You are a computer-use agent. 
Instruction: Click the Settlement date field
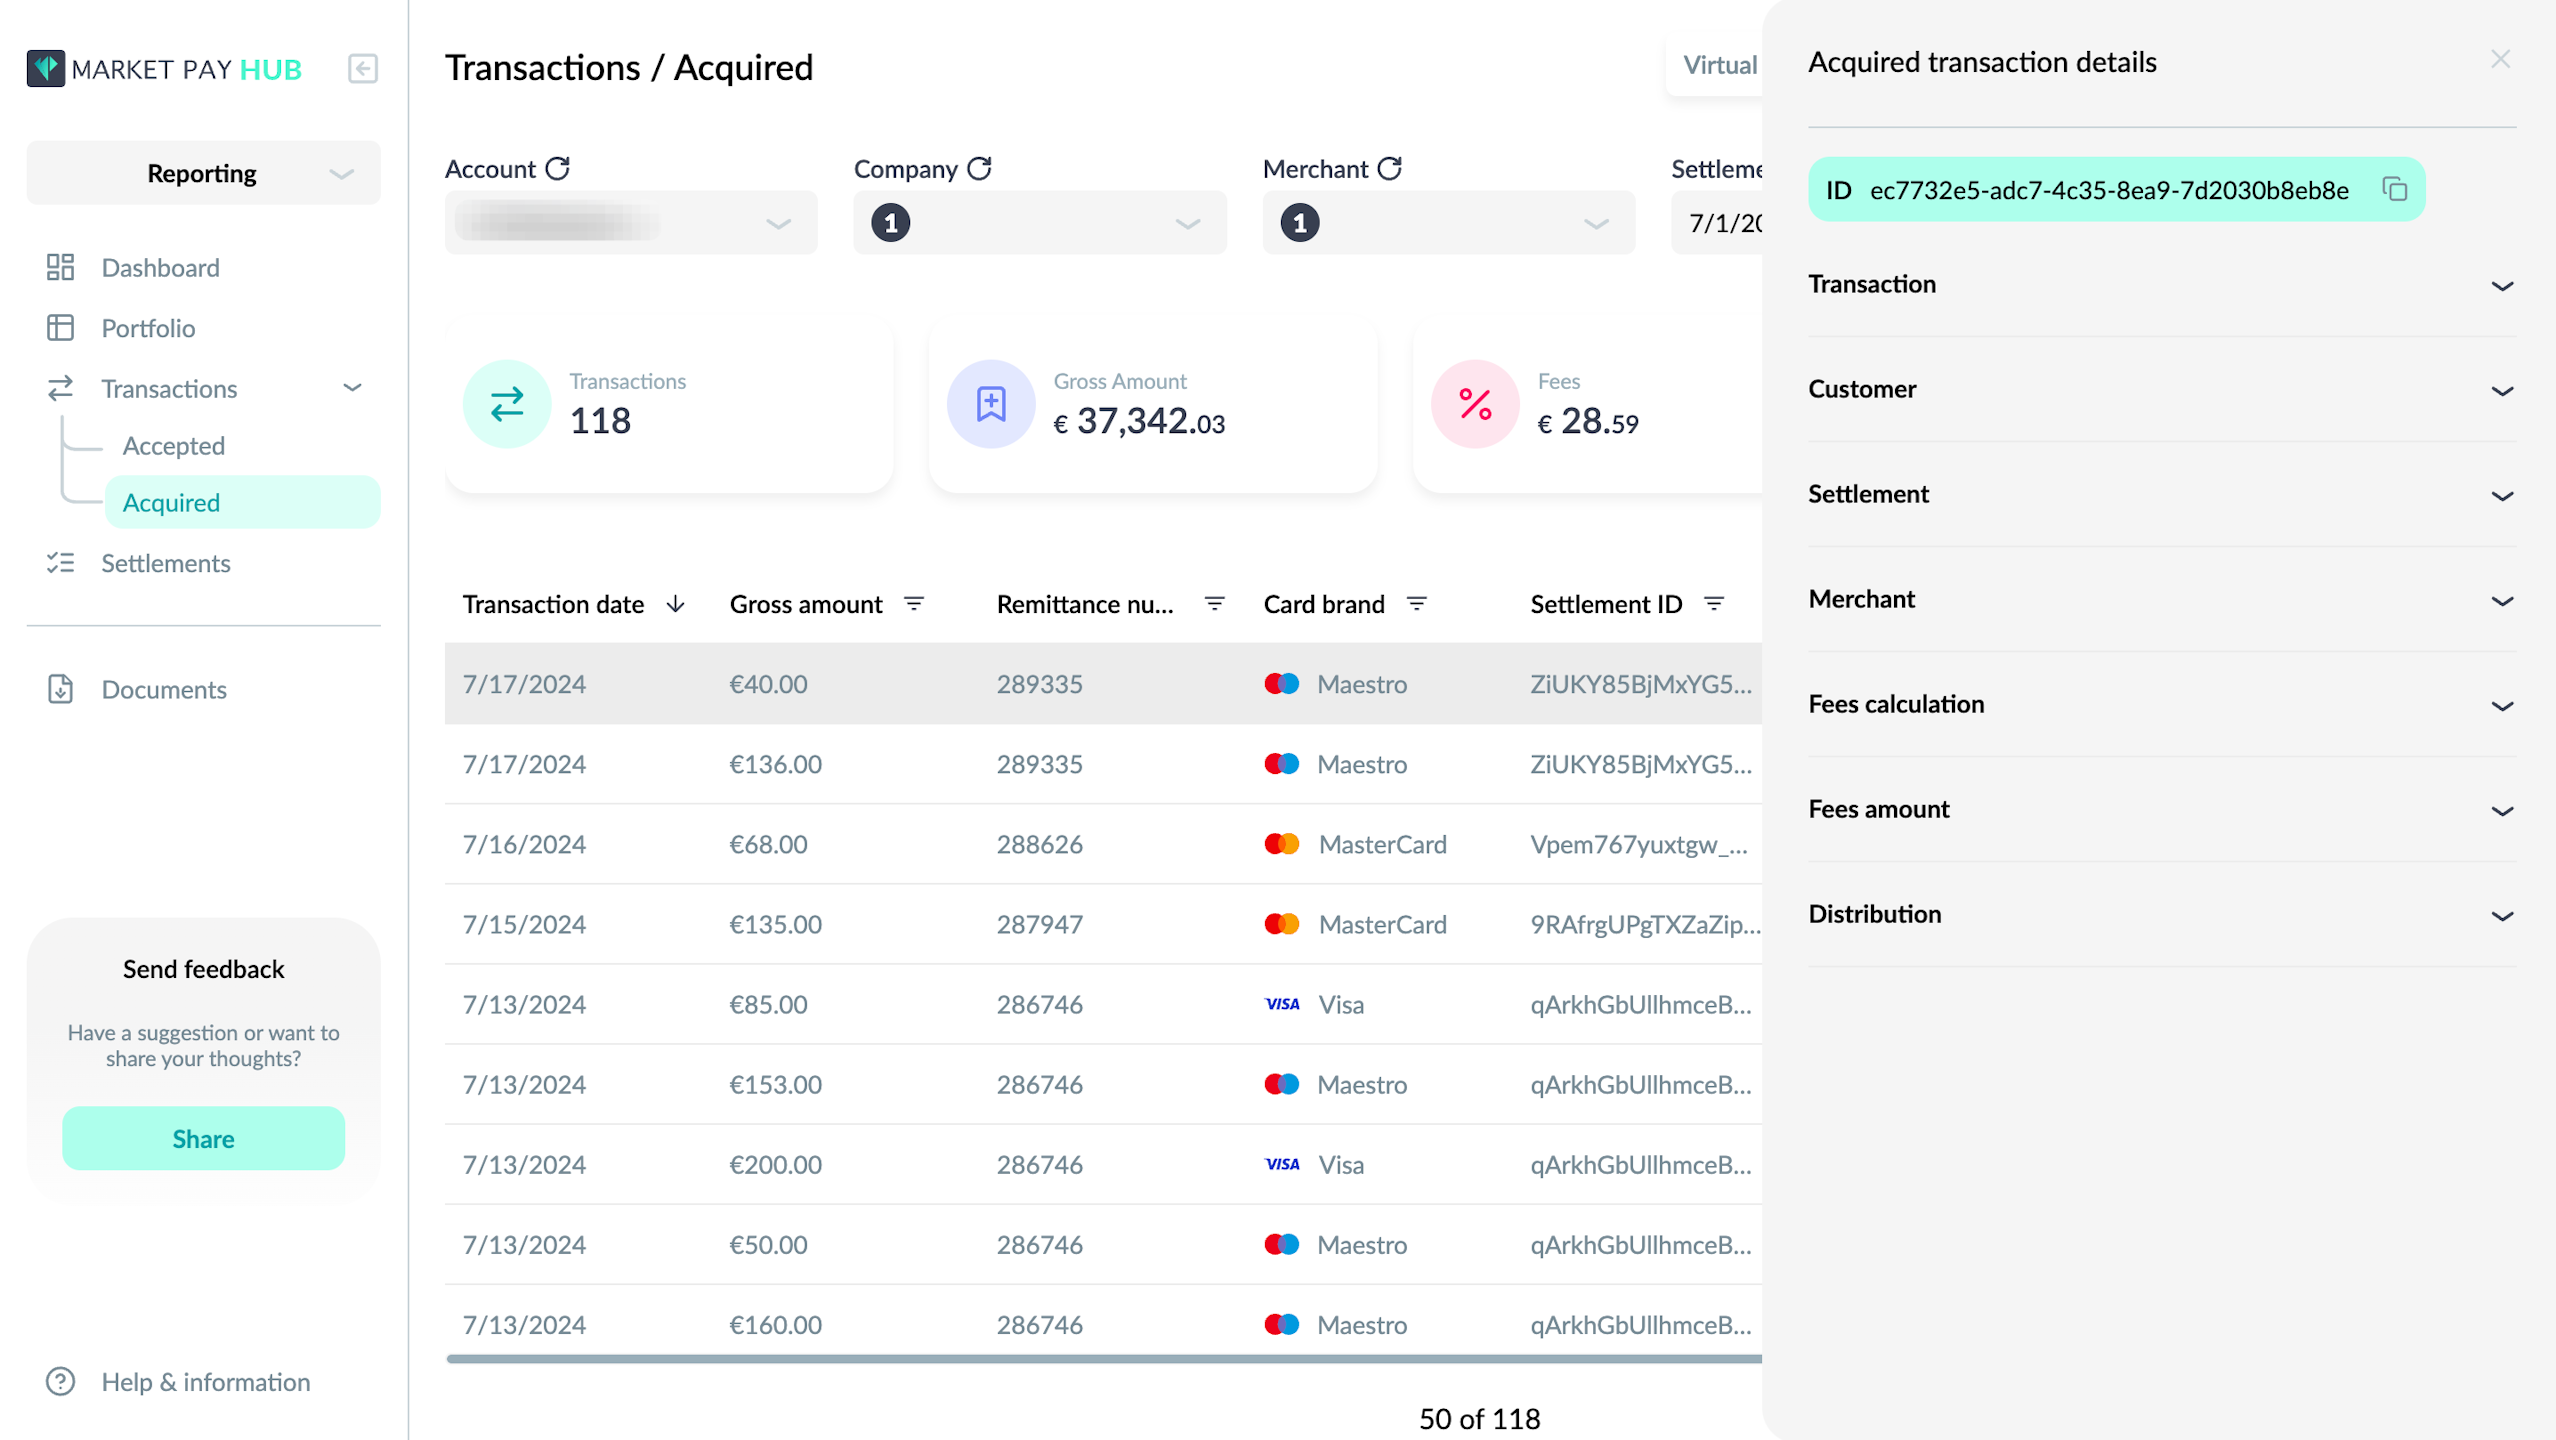click(1717, 222)
